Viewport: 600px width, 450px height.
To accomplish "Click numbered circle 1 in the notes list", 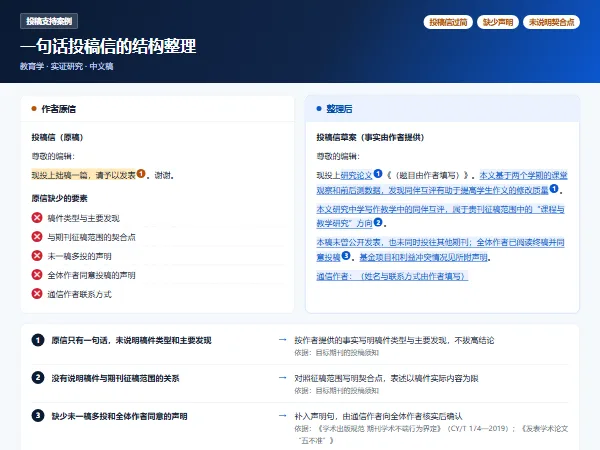I will click(x=38, y=340).
